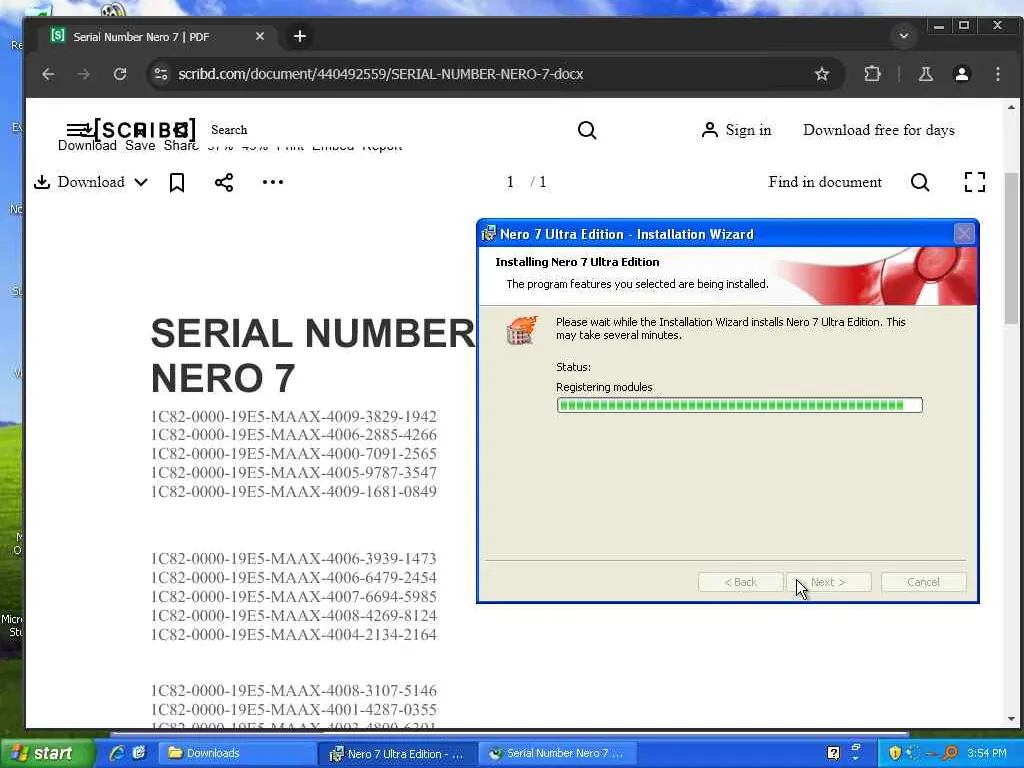Click the magnifier tray icon near clock
The image size is (1024, 768).
(950, 754)
